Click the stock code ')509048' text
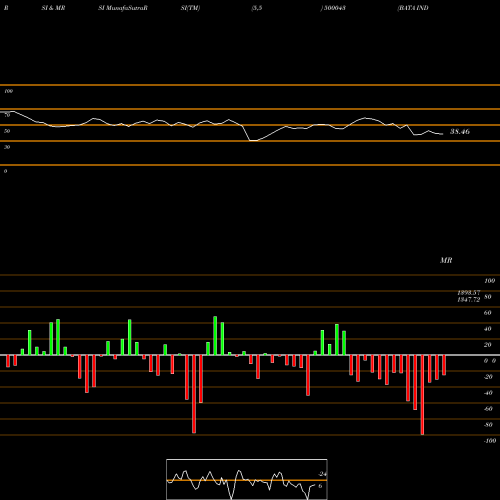The height and width of the screenshot is (500, 500). point(333,8)
